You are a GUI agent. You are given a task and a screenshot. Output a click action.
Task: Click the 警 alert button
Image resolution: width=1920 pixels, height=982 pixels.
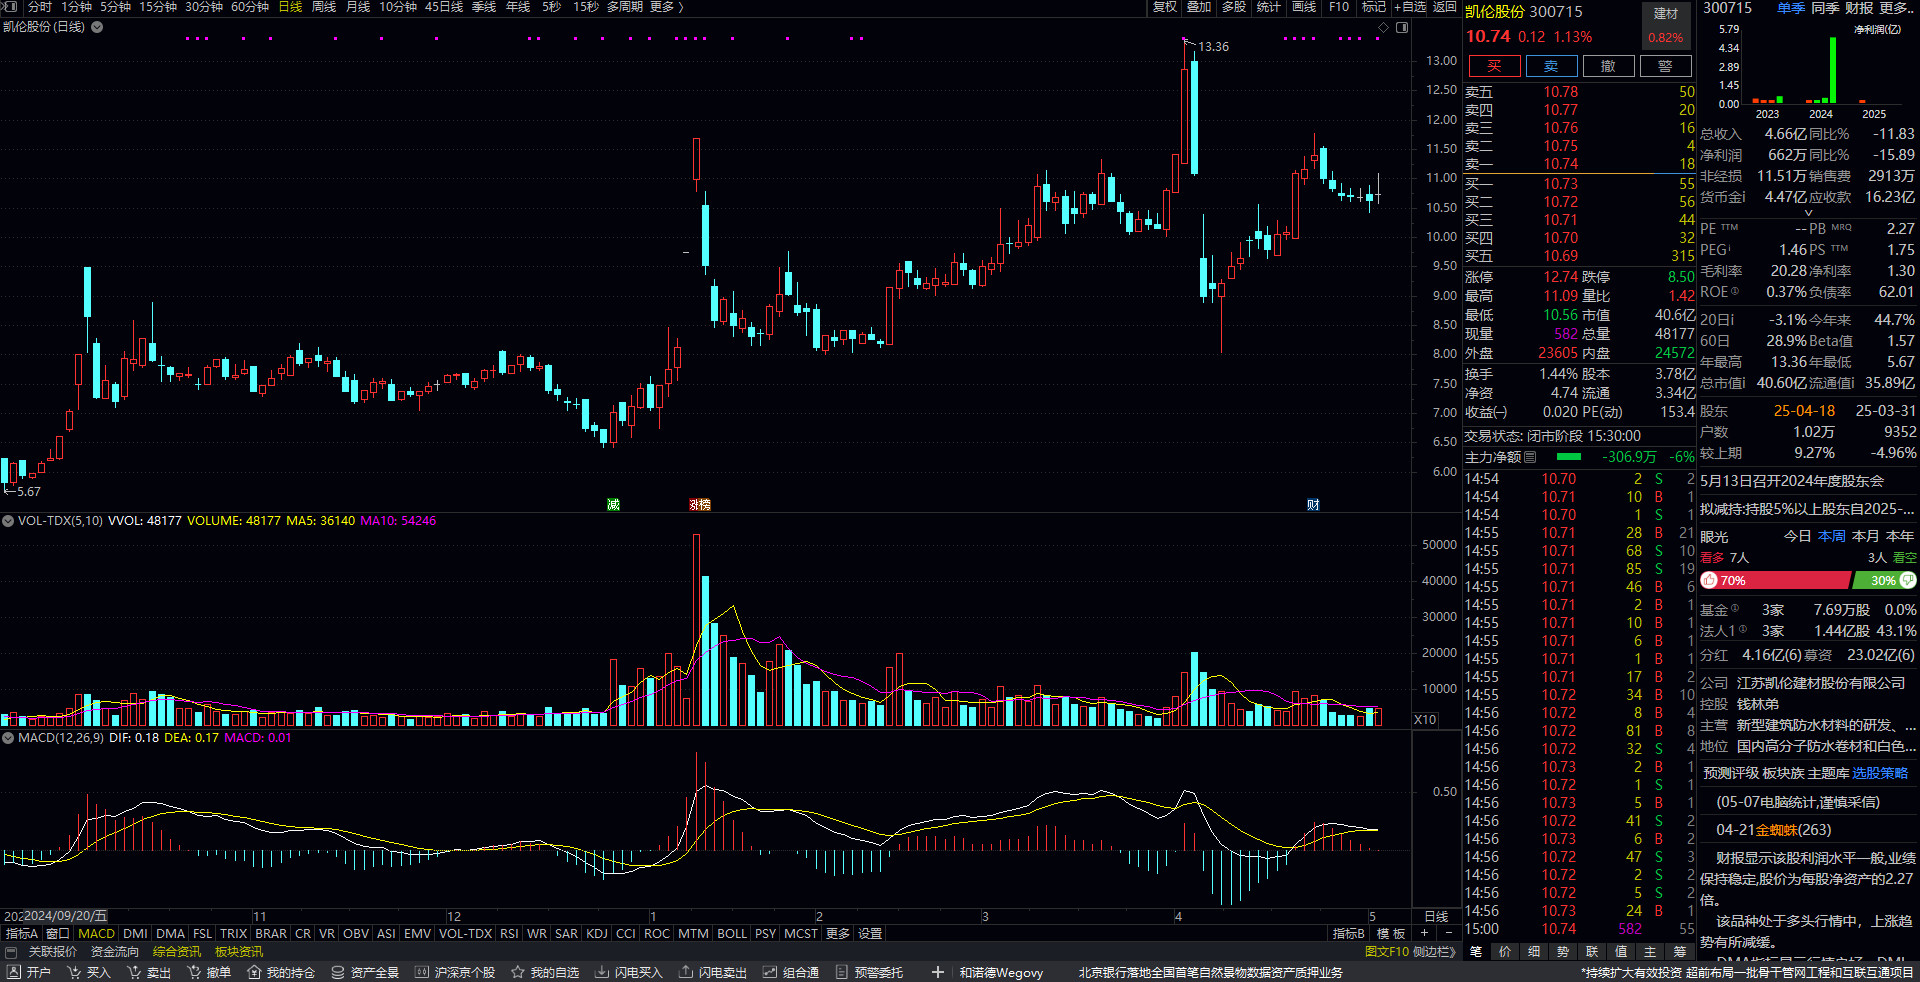pos(1665,66)
